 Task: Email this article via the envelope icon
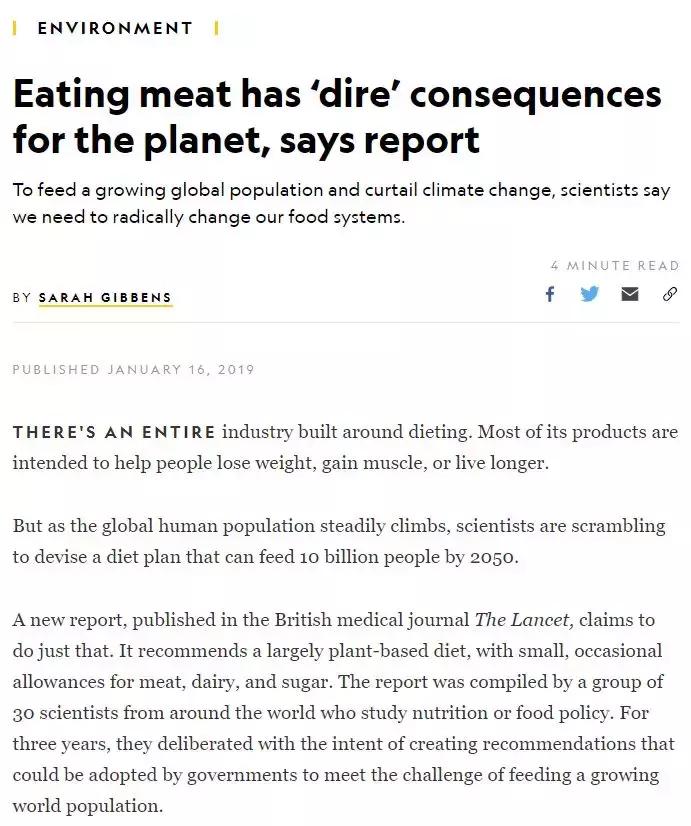click(630, 294)
